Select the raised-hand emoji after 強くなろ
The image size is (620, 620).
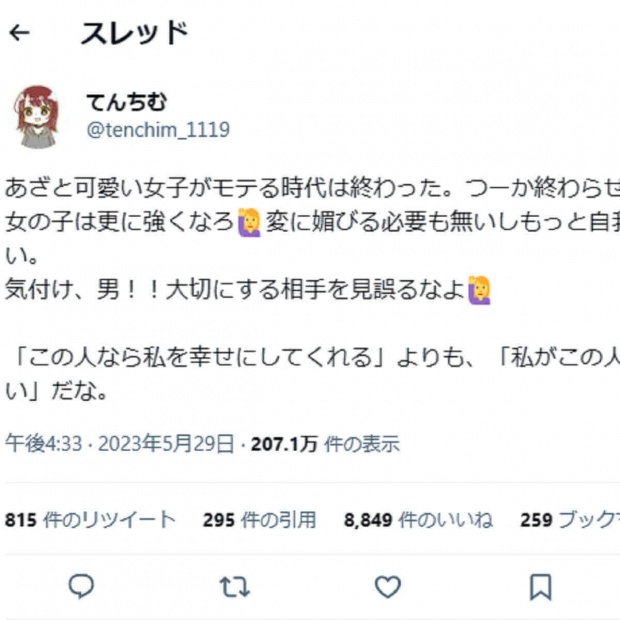[249, 223]
